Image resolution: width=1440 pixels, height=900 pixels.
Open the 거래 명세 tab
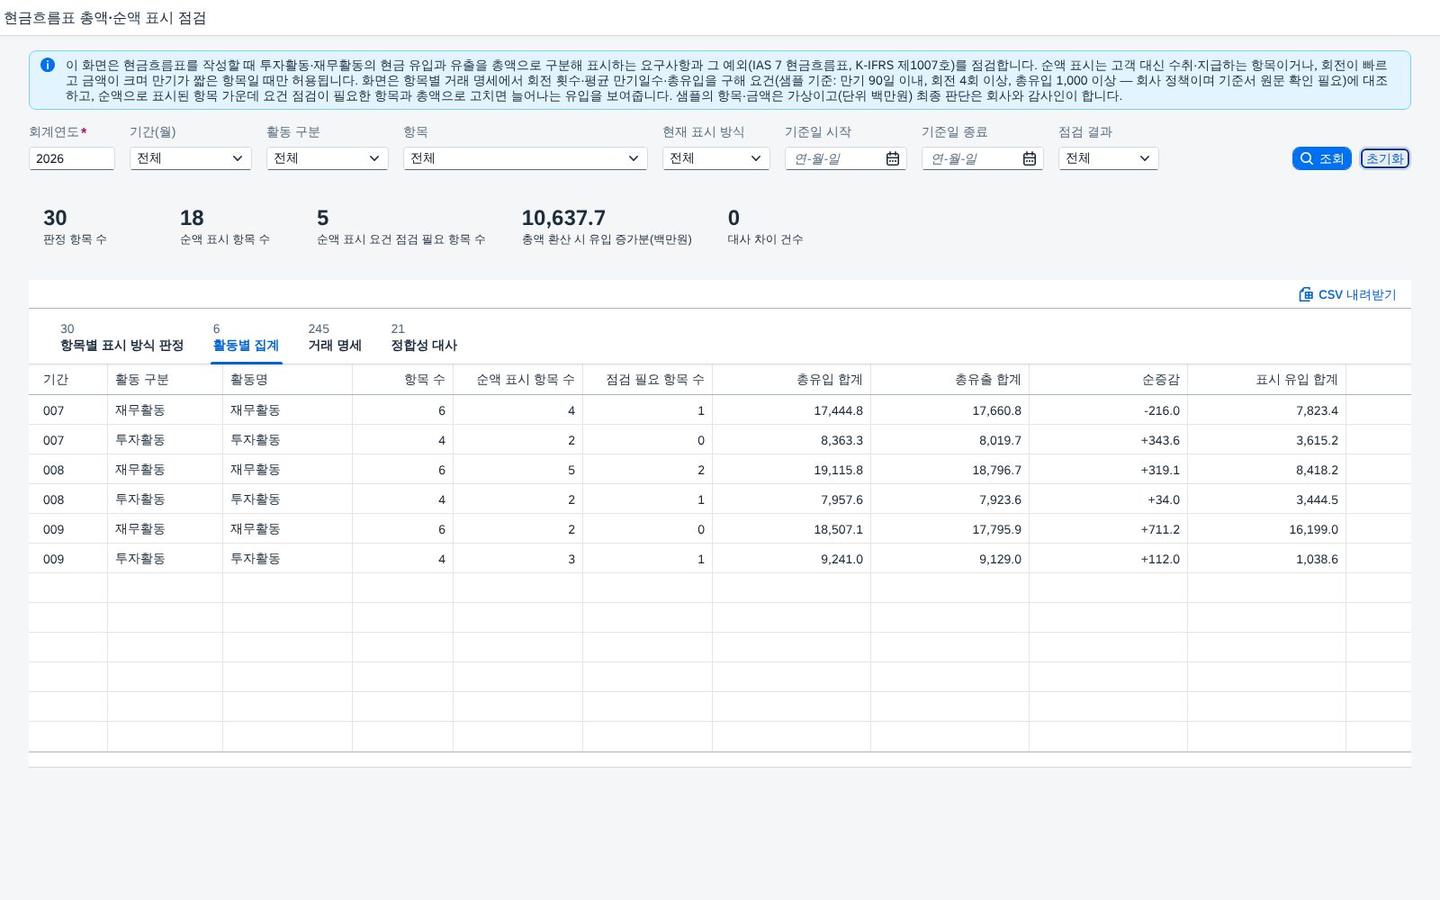click(x=335, y=338)
